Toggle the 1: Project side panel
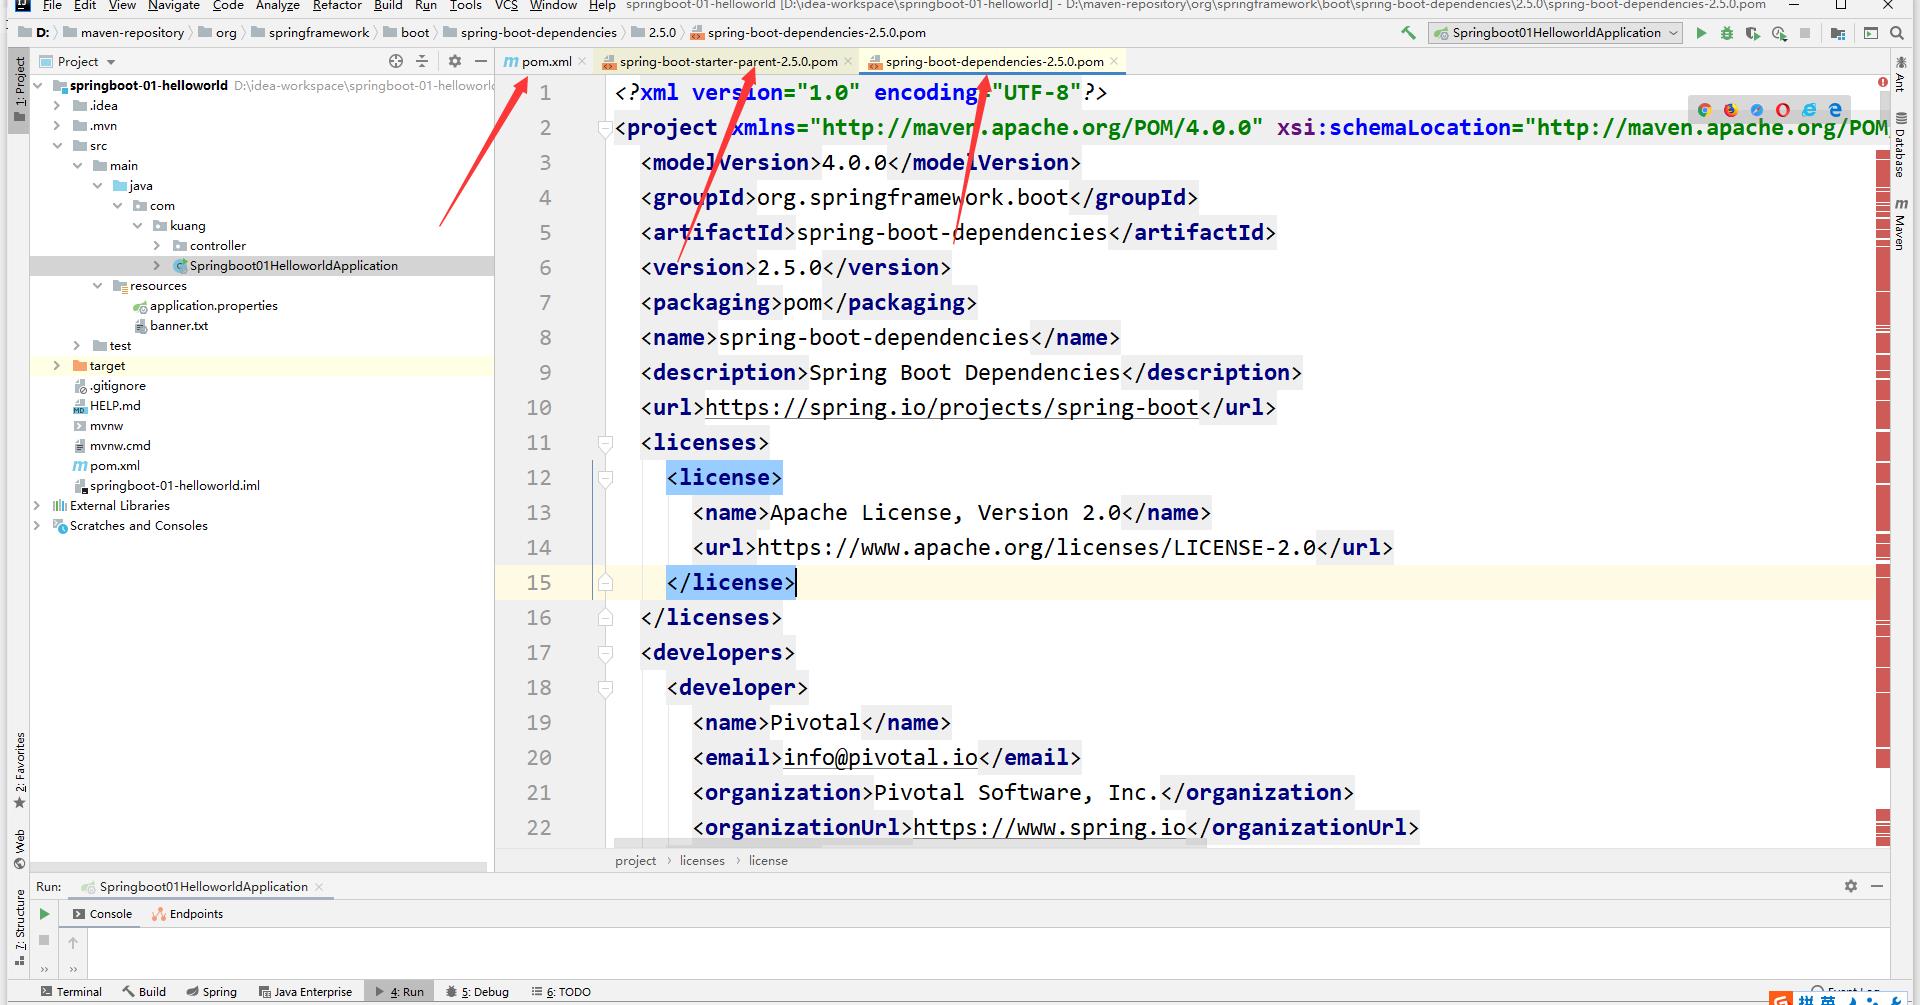 pos(19,90)
